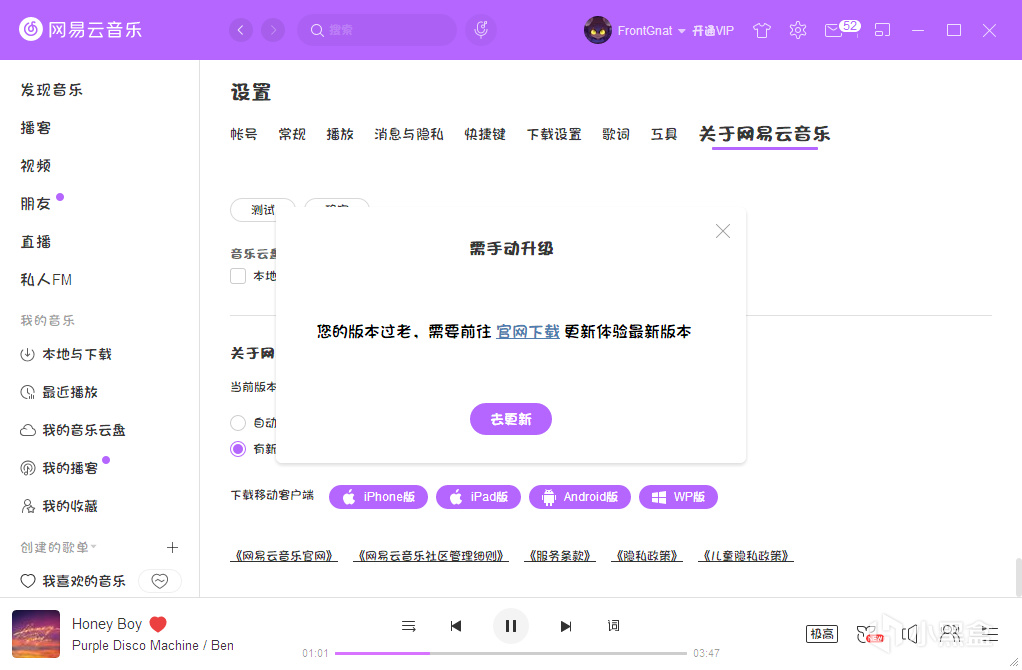Image resolution: width=1022 pixels, height=670 pixels.
Task: Collapse the 创建的歌单 section
Action: pos(58,547)
